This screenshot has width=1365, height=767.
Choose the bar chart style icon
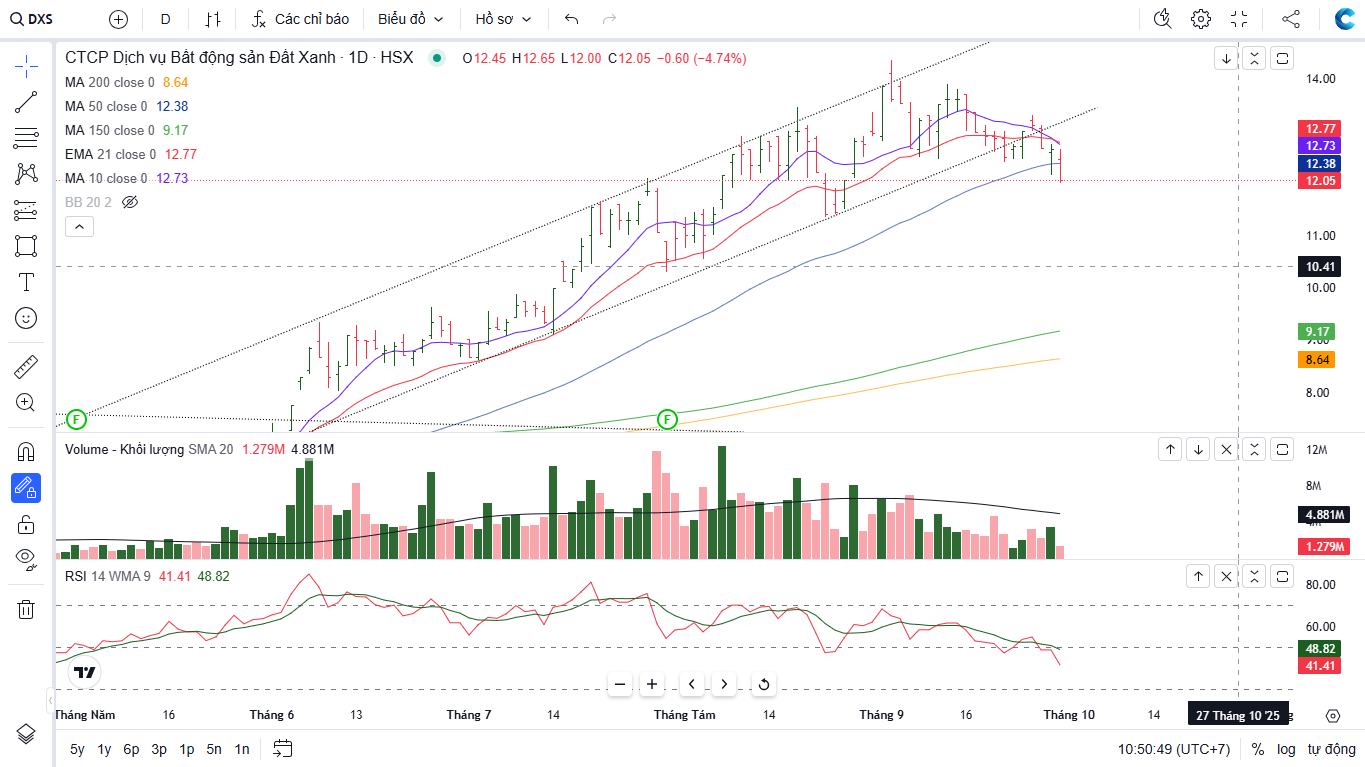click(x=212, y=19)
